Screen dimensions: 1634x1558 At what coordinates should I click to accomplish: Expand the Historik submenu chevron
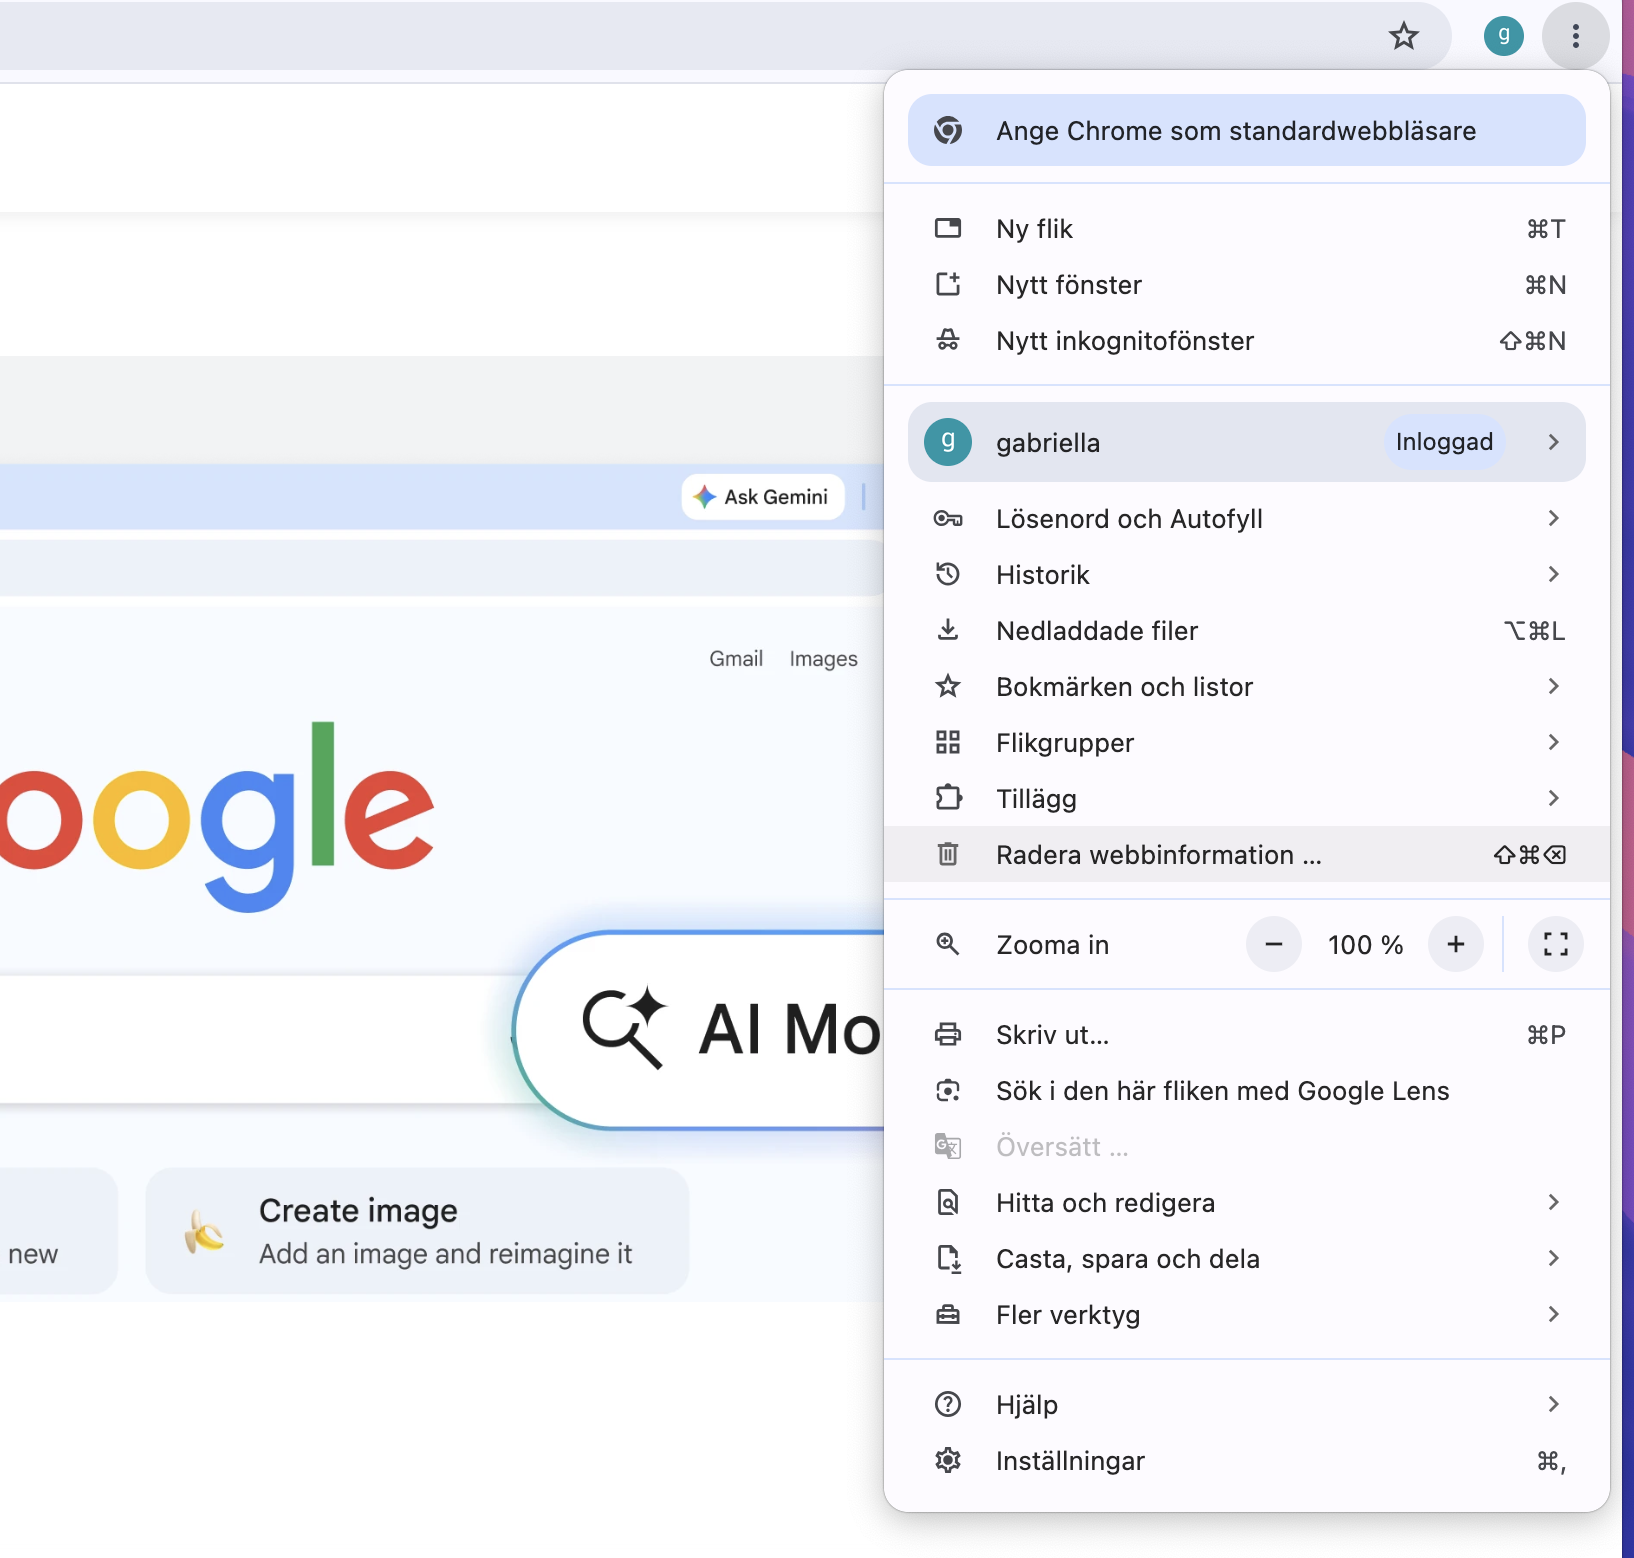(1553, 574)
